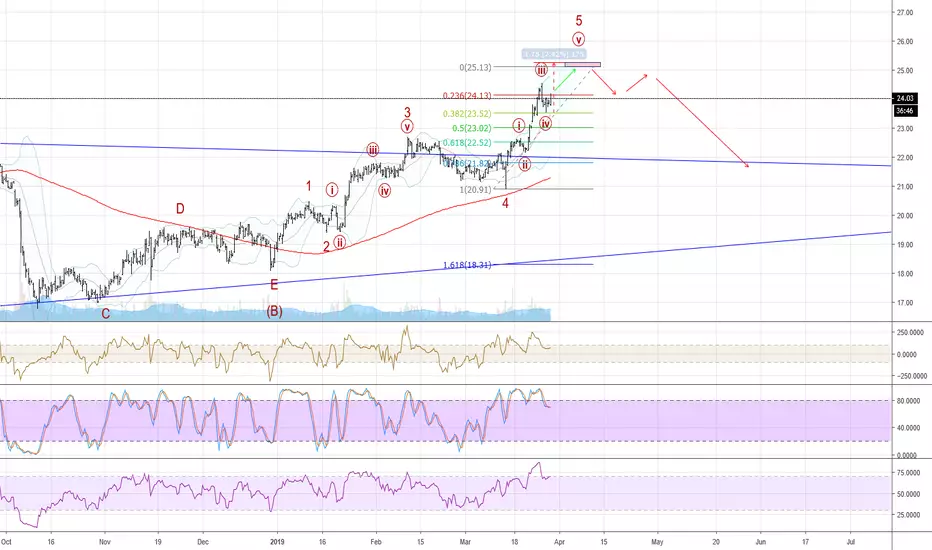Click the 19.00 price axis label
932x550 pixels.
905,245
